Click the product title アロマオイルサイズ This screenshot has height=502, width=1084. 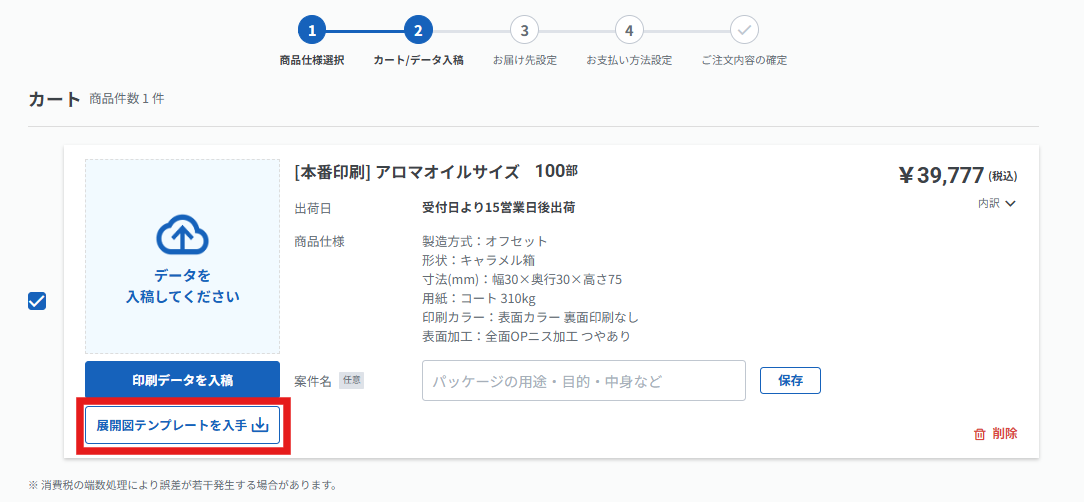point(447,172)
